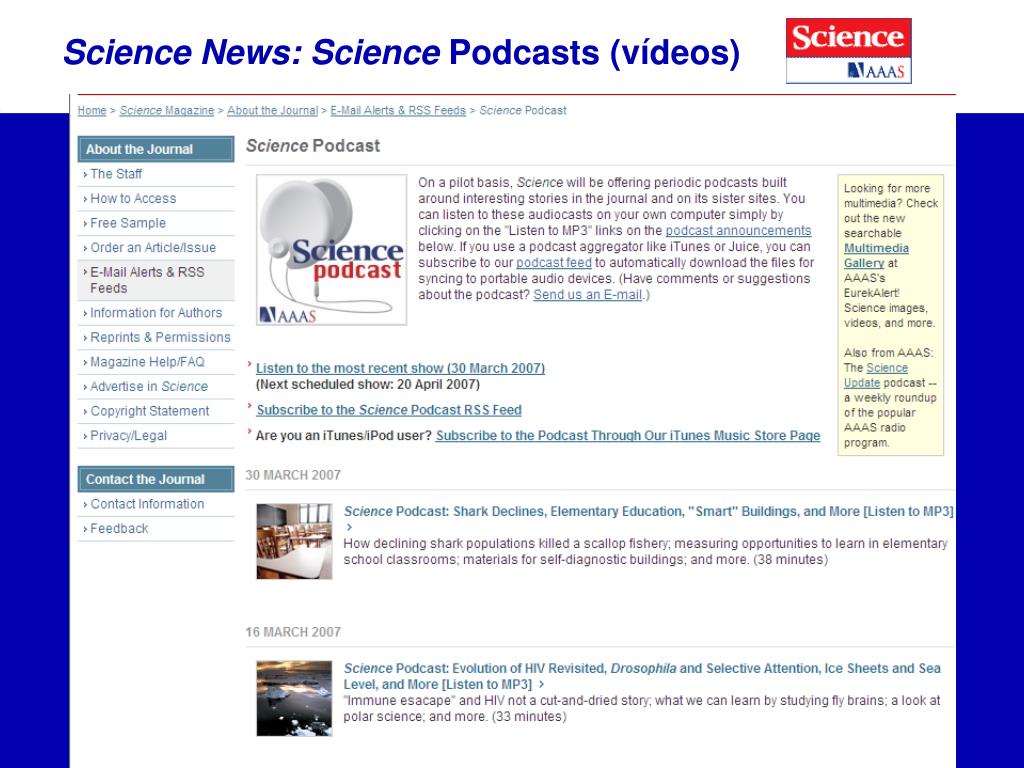Subscribe through iTunes Music Store Page link
Viewport: 1024px width, 768px height.
[628, 436]
